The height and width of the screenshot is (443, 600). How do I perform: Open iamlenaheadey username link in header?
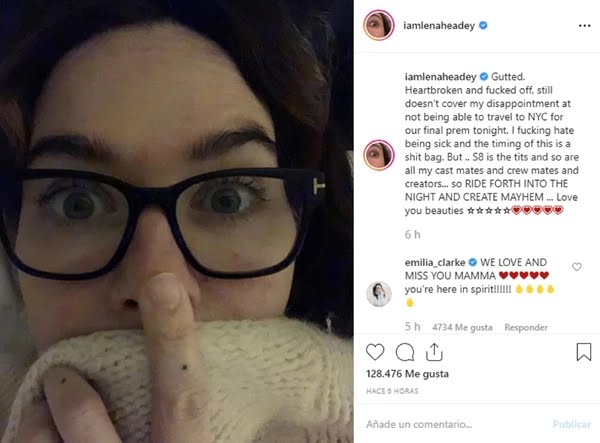[x=439, y=26]
